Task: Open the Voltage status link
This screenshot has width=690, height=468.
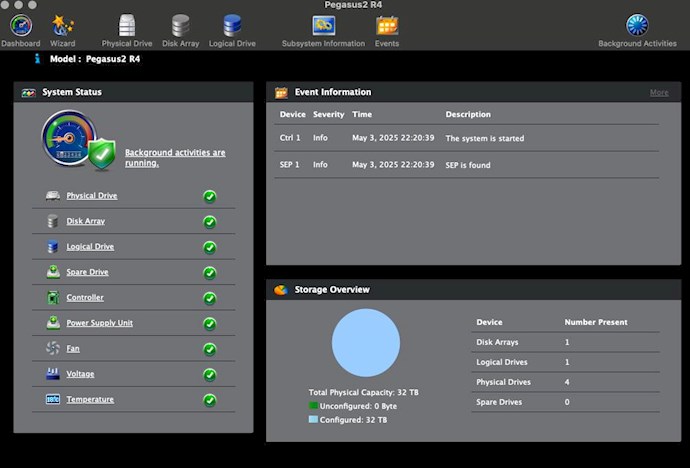Action: click(x=80, y=374)
